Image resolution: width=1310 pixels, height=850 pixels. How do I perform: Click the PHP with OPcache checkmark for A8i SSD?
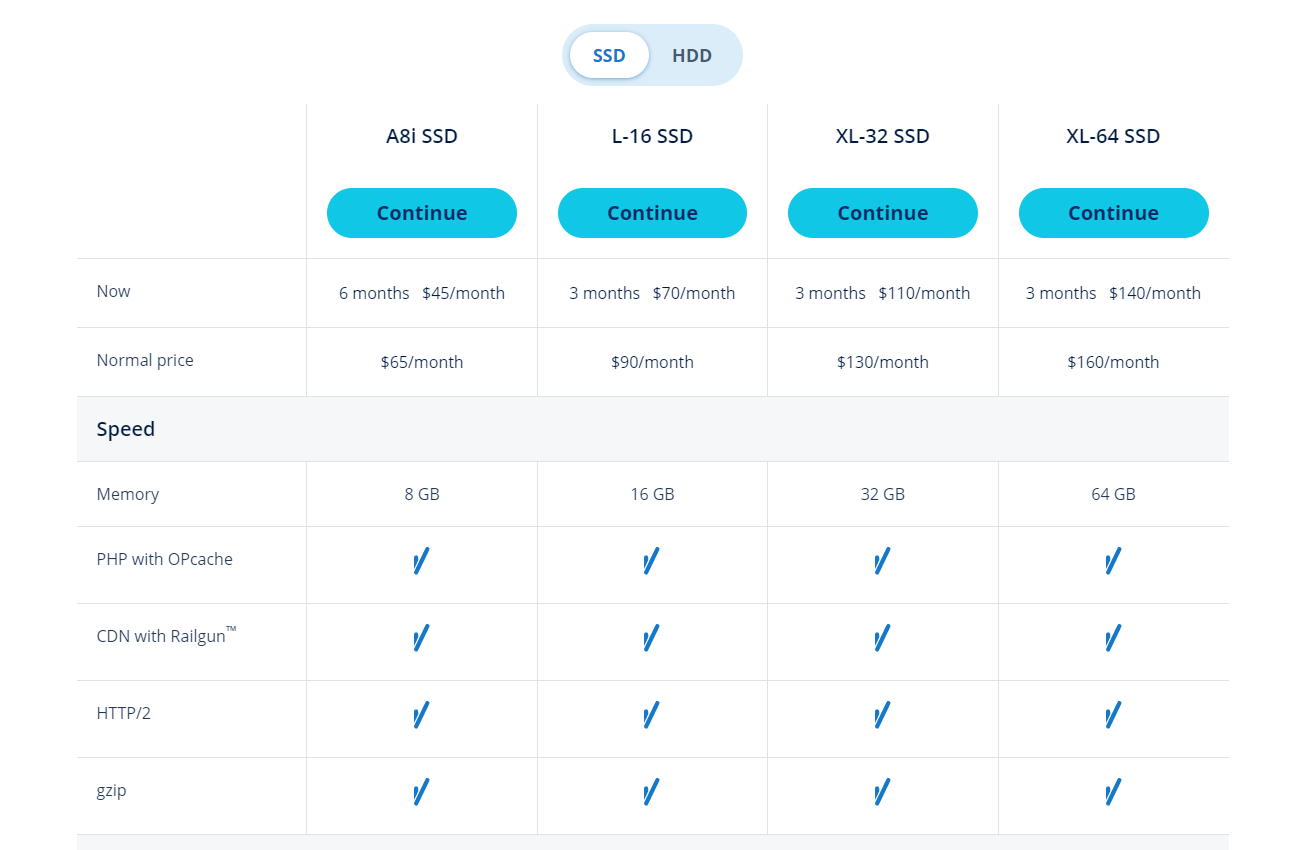(421, 561)
